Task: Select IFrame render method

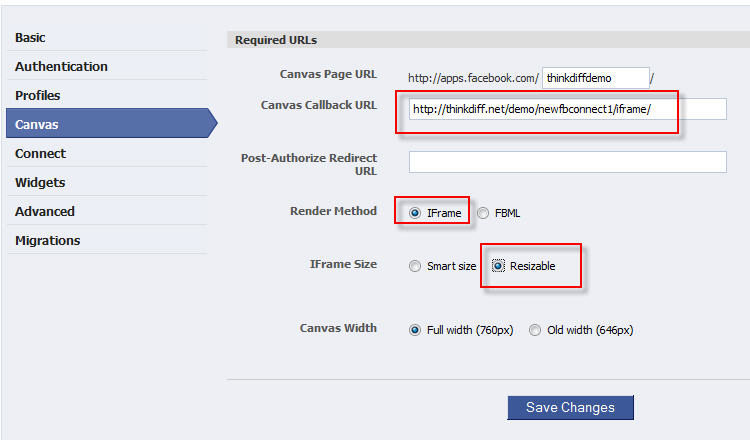Action: pyautogui.click(x=415, y=213)
